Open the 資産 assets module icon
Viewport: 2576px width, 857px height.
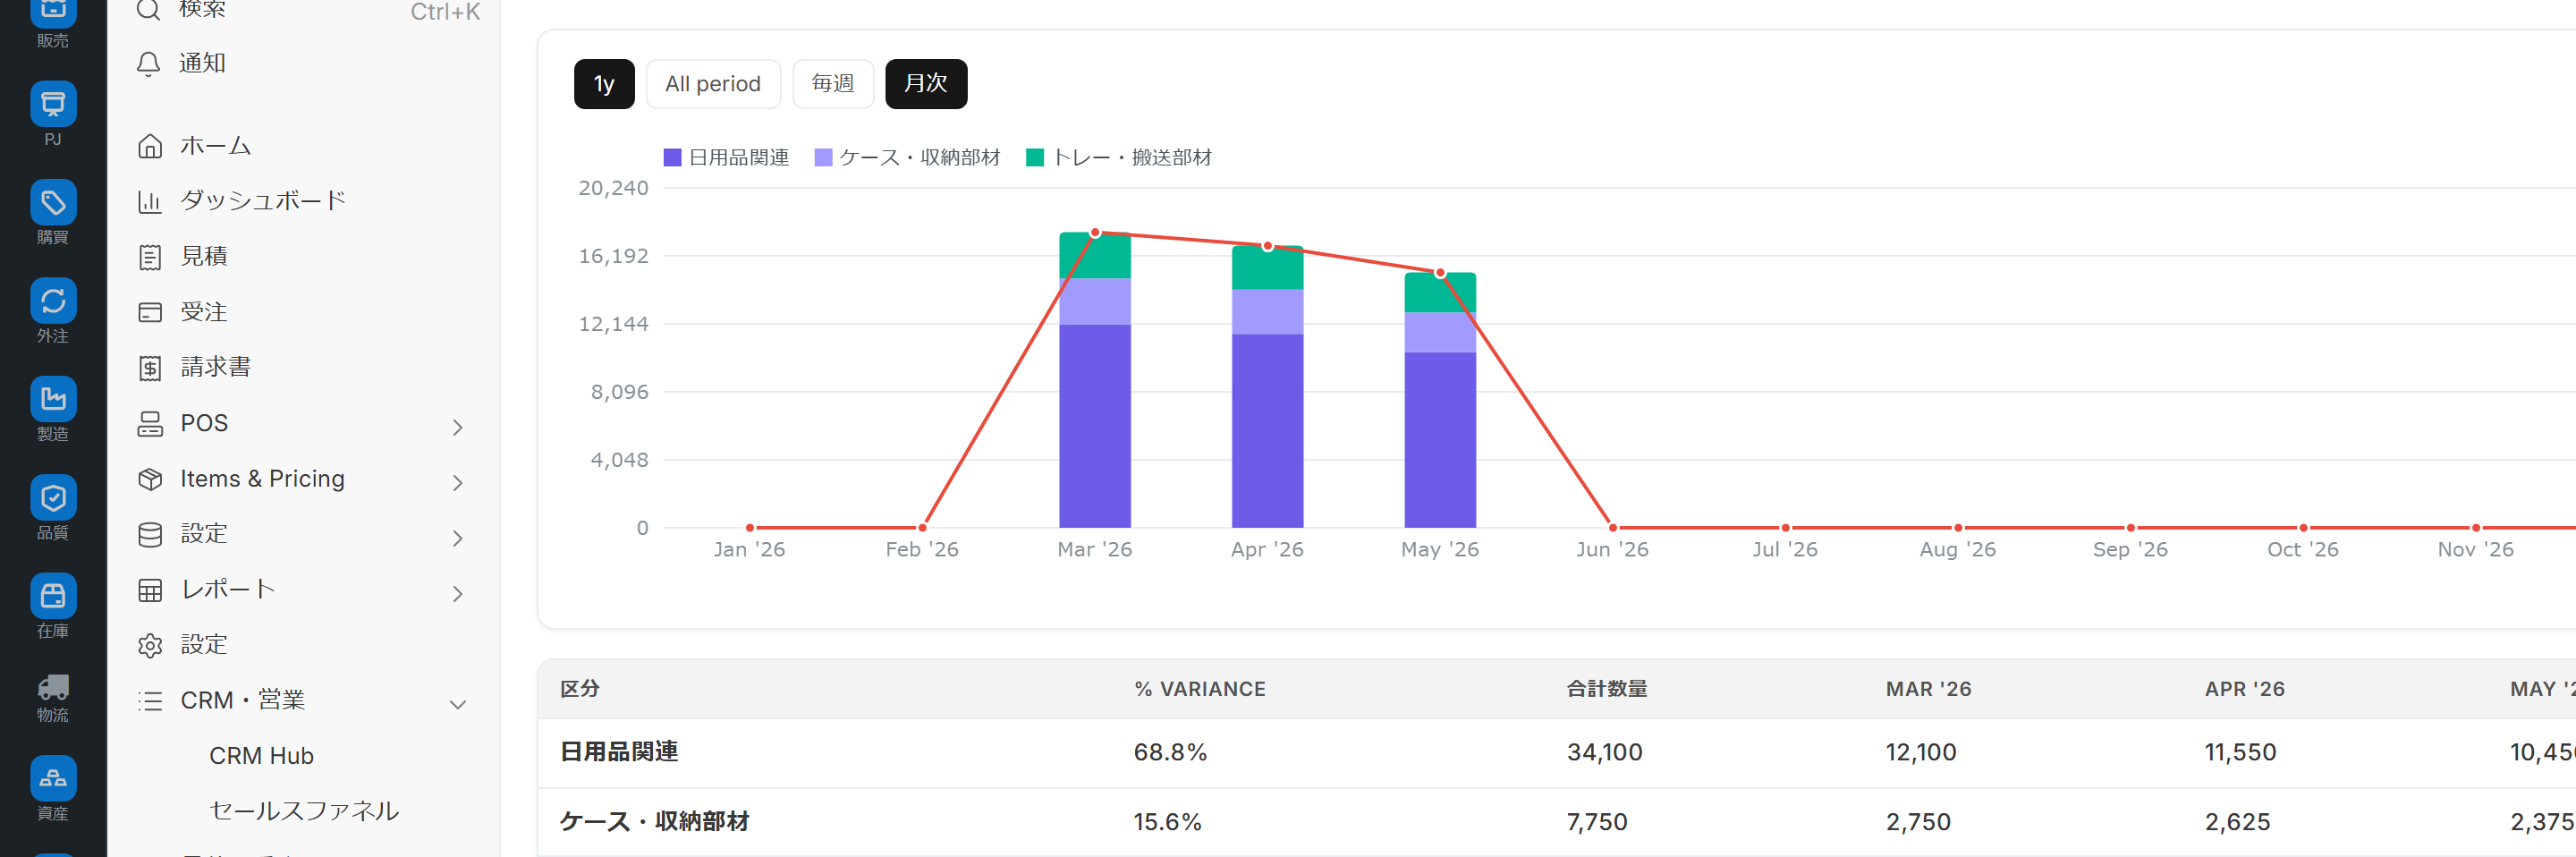pyautogui.click(x=53, y=779)
